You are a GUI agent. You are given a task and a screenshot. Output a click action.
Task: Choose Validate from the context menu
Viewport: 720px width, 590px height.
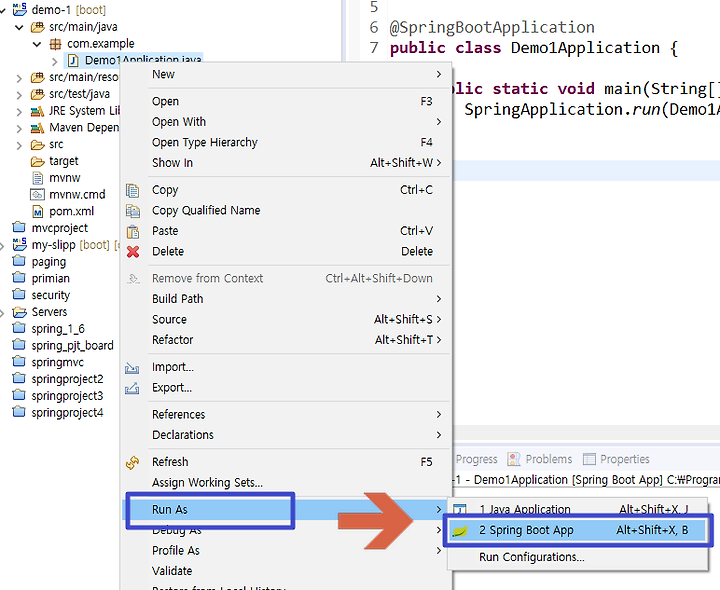pos(287,571)
